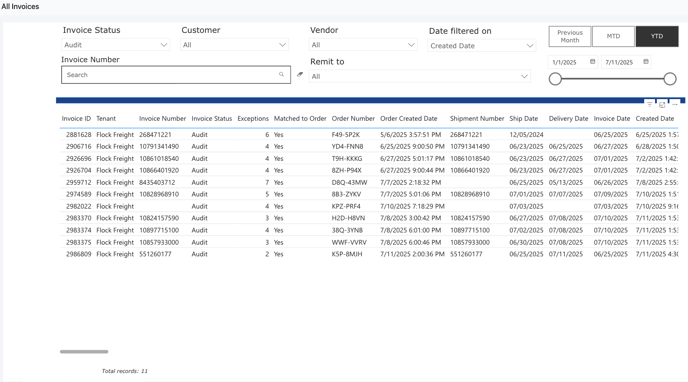This screenshot has width=688, height=382.
Task: Click invoice number 551260177
Action: tap(155, 254)
